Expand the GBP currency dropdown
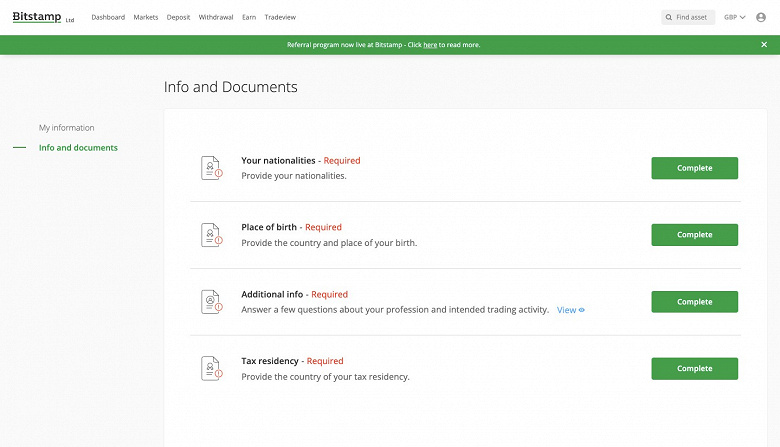 pyautogui.click(x=735, y=17)
